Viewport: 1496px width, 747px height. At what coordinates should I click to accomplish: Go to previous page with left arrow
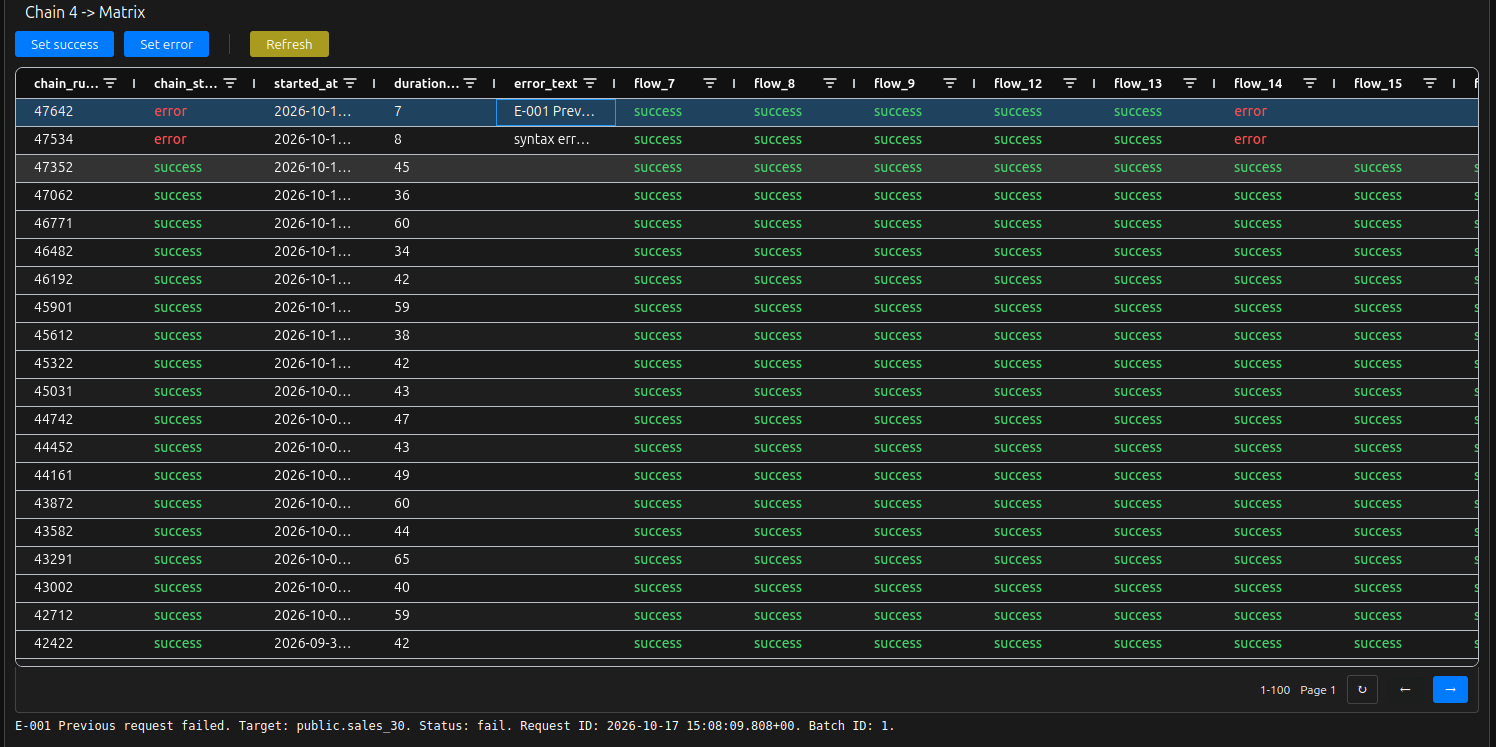(x=1405, y=689)
